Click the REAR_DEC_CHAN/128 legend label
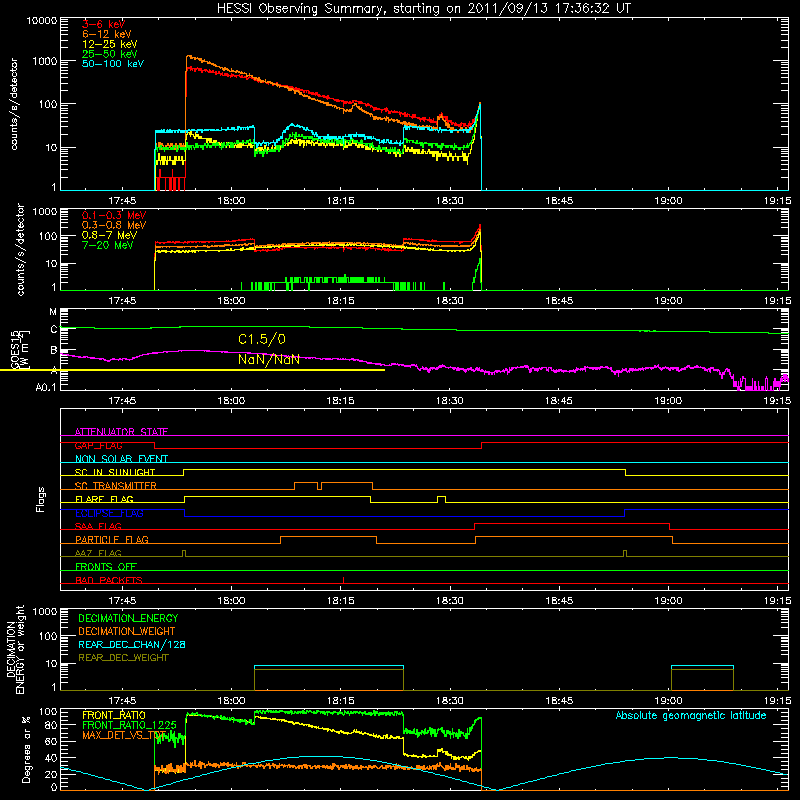Image resolution: width=800 pixels, height=800 pixels. (132, 644)
